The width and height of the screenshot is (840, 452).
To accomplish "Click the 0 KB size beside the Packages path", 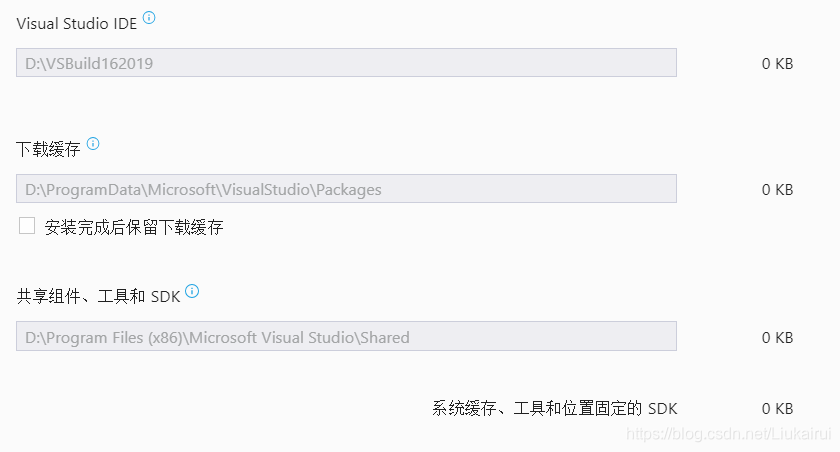I will click(x=777, y=190).
